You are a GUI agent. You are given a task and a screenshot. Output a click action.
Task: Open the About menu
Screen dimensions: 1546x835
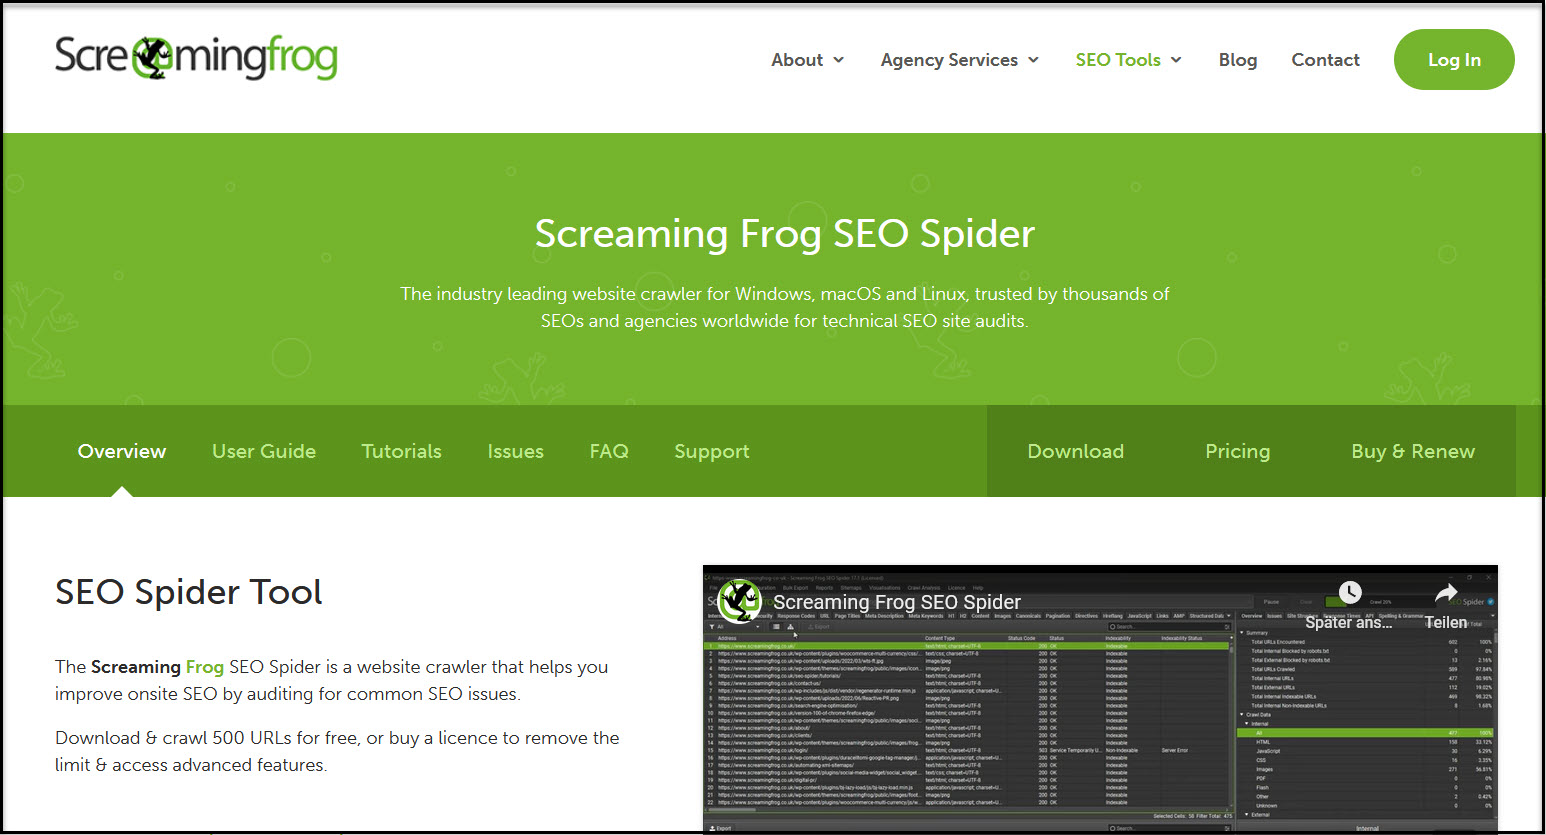pyautogui.click(x=796, y=60)
